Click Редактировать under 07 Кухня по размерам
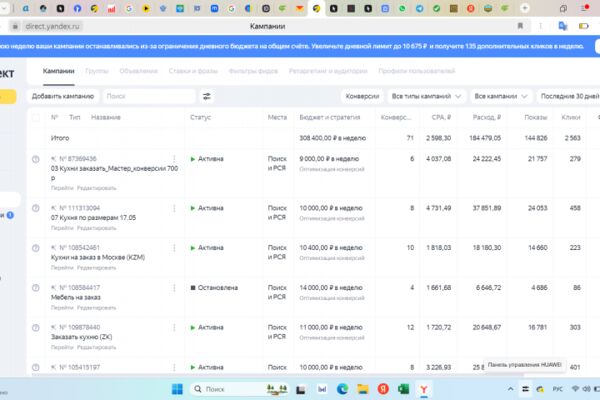Image resolution: width=600 pixels, height=400 pixels. coord(96,228)
